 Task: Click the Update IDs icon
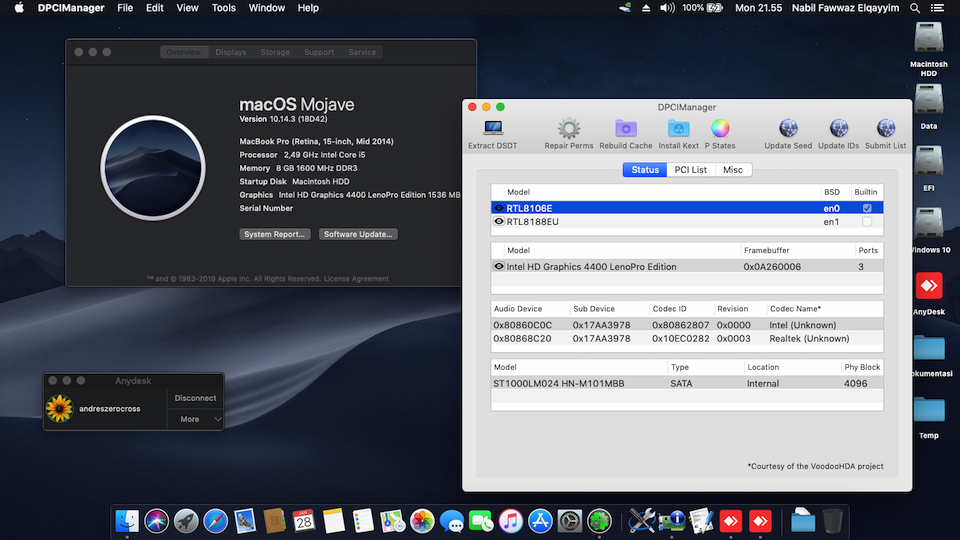coord(838,129)
